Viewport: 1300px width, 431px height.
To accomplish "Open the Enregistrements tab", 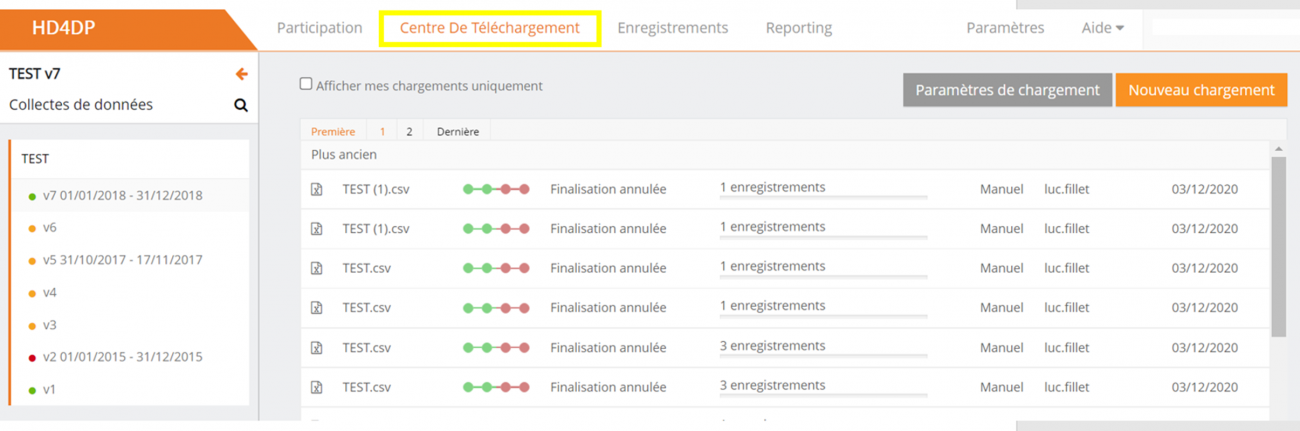I will coord(672,28).
